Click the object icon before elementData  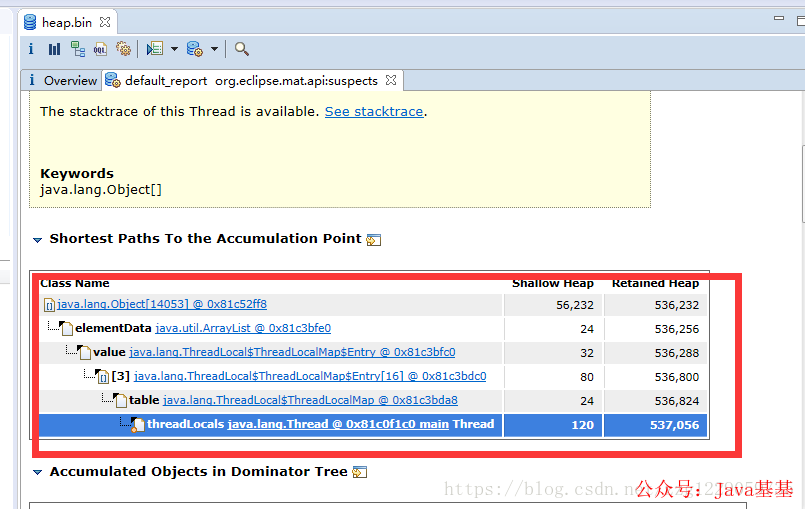click(66, 328)
